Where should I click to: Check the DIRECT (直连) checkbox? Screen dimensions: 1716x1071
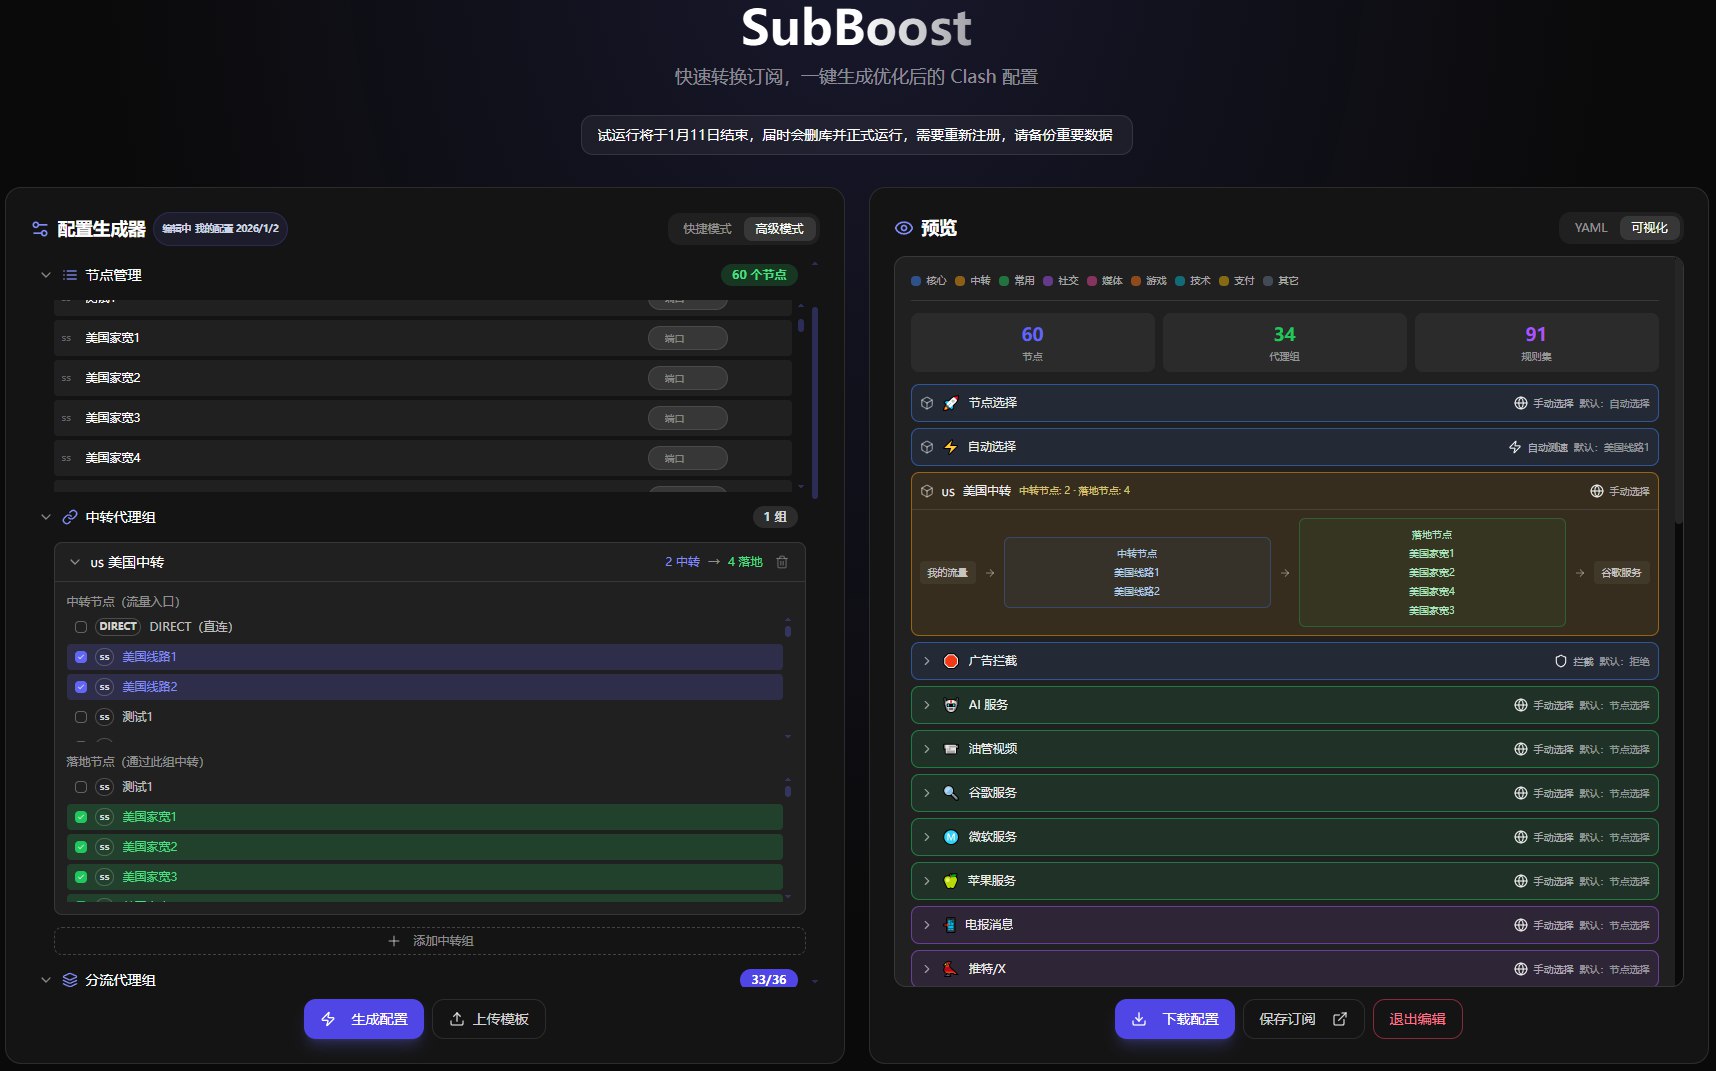coord(81,627)
